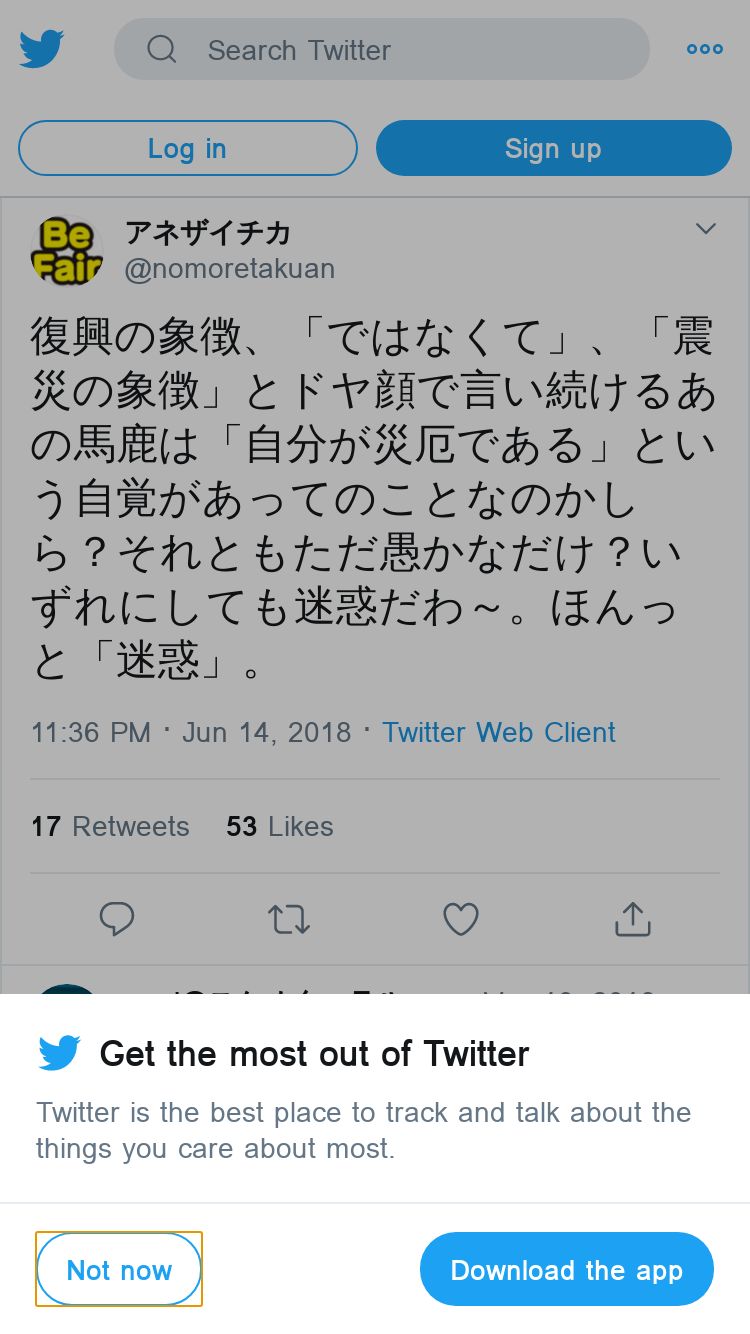Click the Twitter bird logo in header
The height and width of the screenshot is (1334, 750).
(41, 49)
